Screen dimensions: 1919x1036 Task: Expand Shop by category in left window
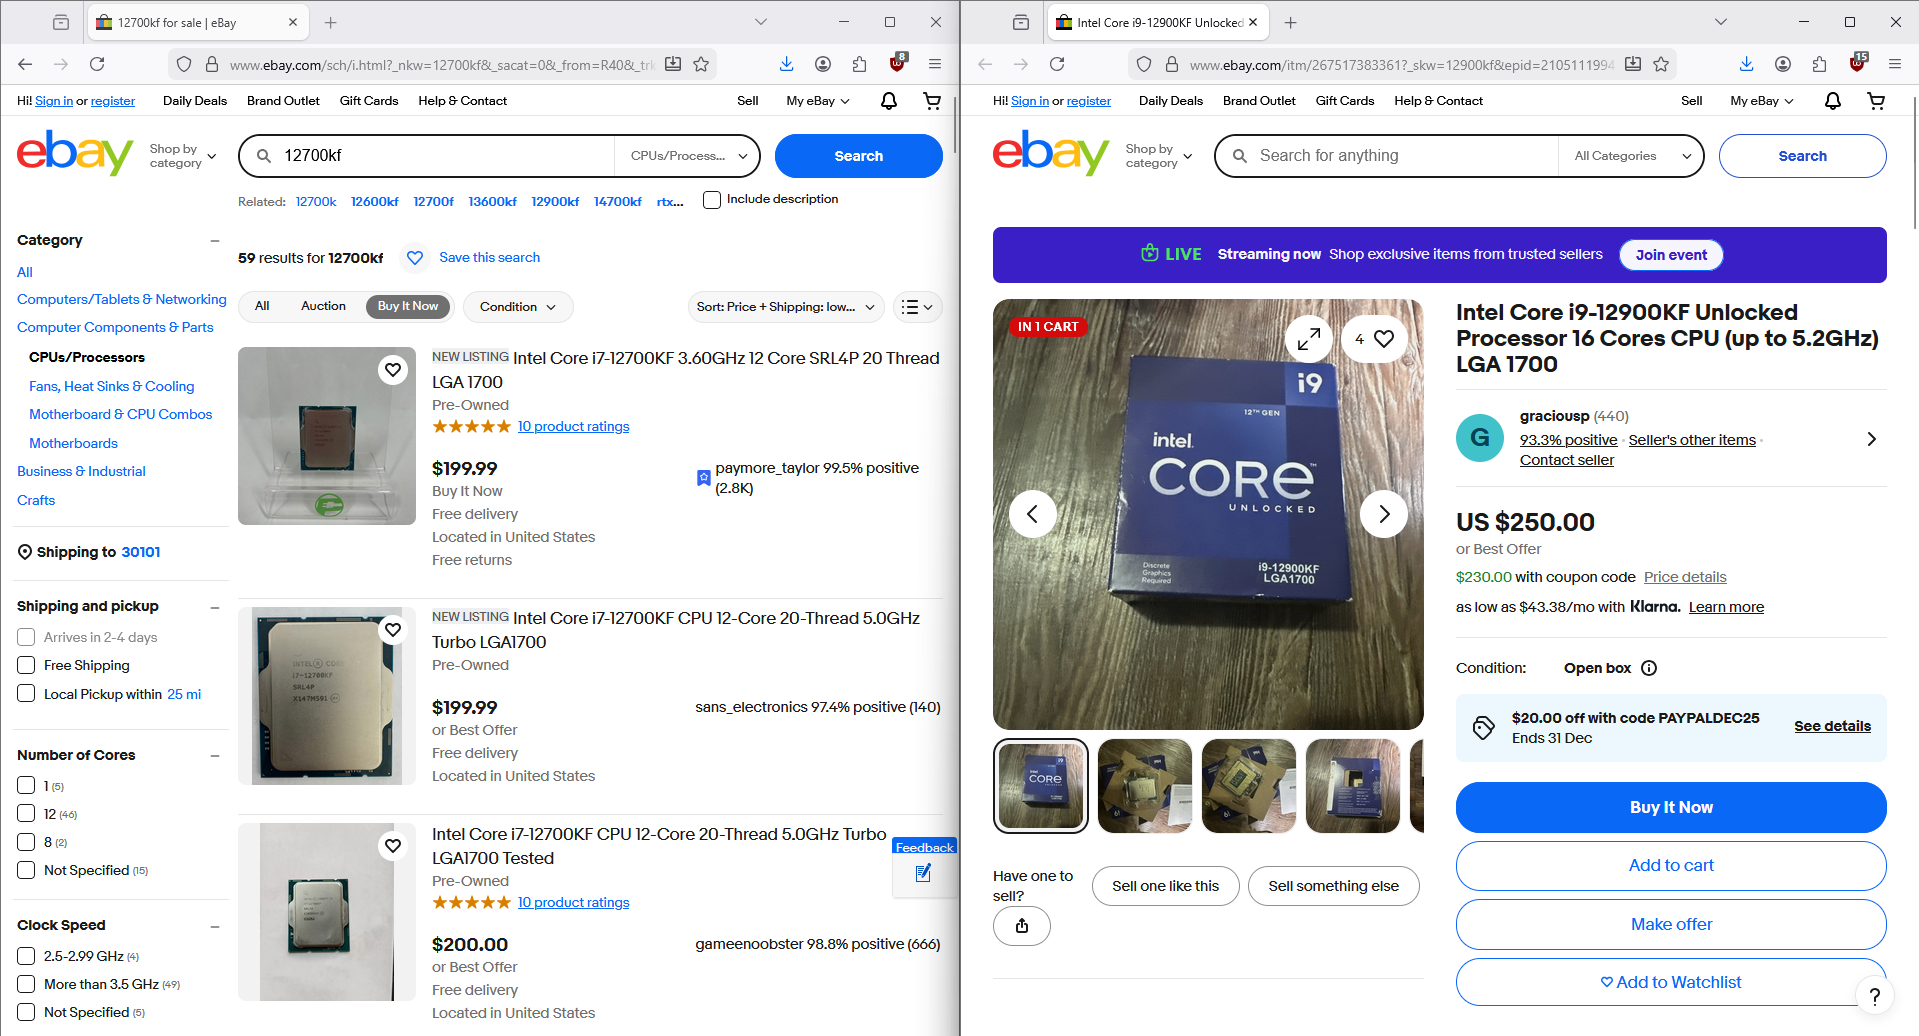click(x=183, y=156)
